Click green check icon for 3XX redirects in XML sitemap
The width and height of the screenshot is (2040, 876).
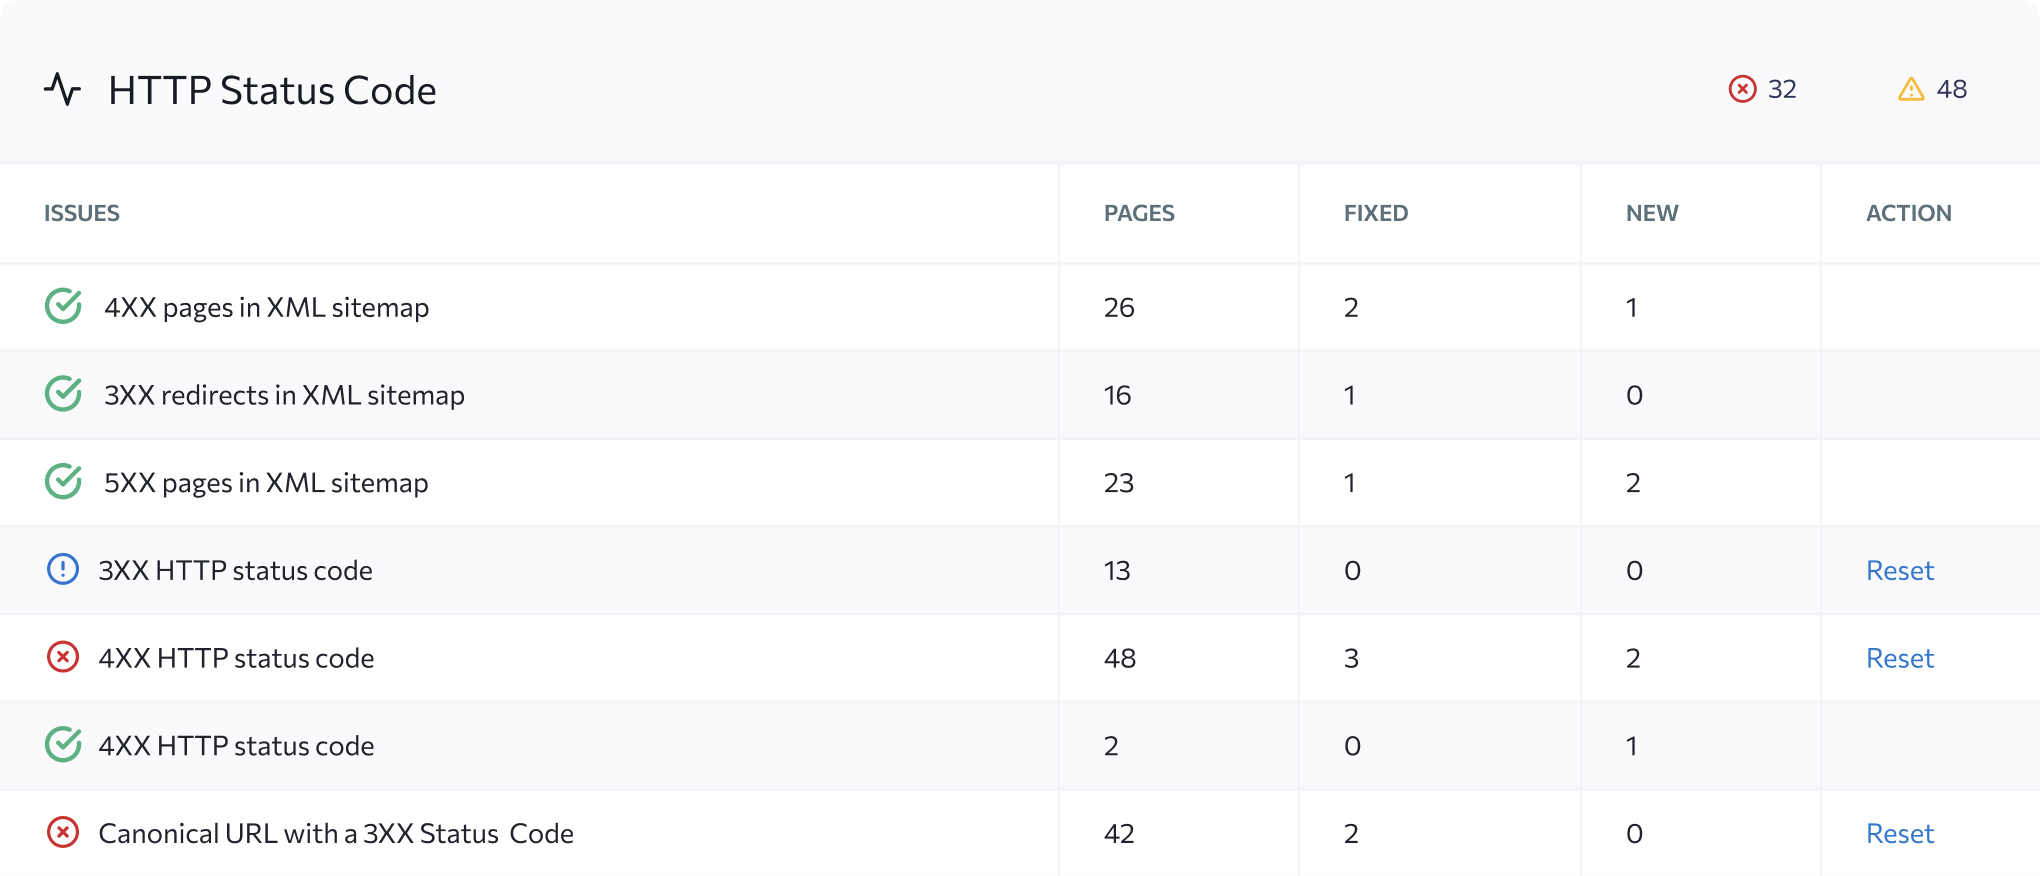click(x=64, y=394)
